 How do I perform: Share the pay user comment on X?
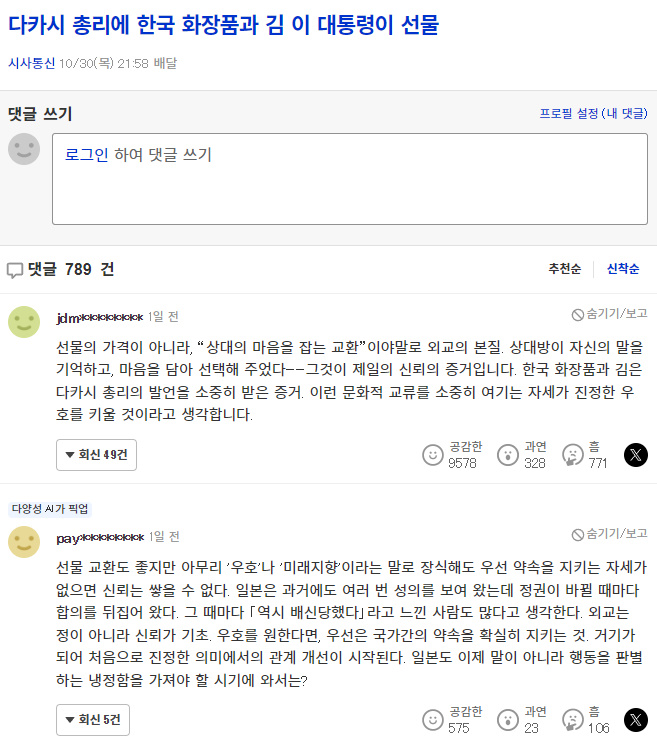tap(636, 720)
